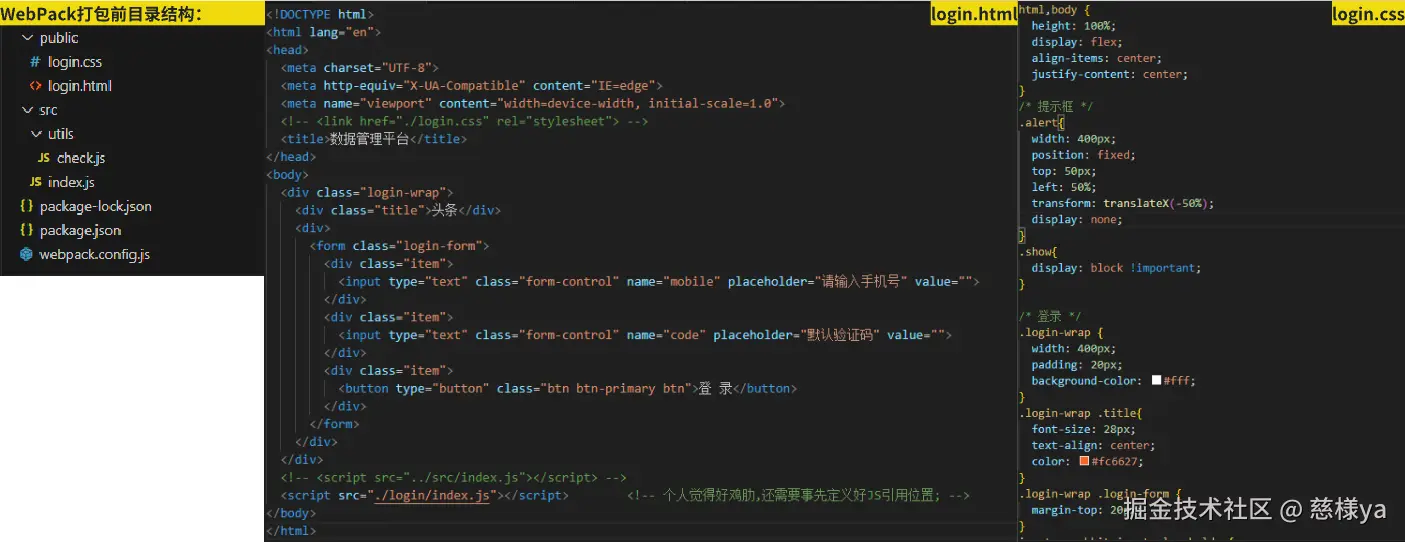Click the ".login-wrap .title{" selector line
This screenshot has width=1405, height=542.
pyautogui.click(x=1080, y=412)
